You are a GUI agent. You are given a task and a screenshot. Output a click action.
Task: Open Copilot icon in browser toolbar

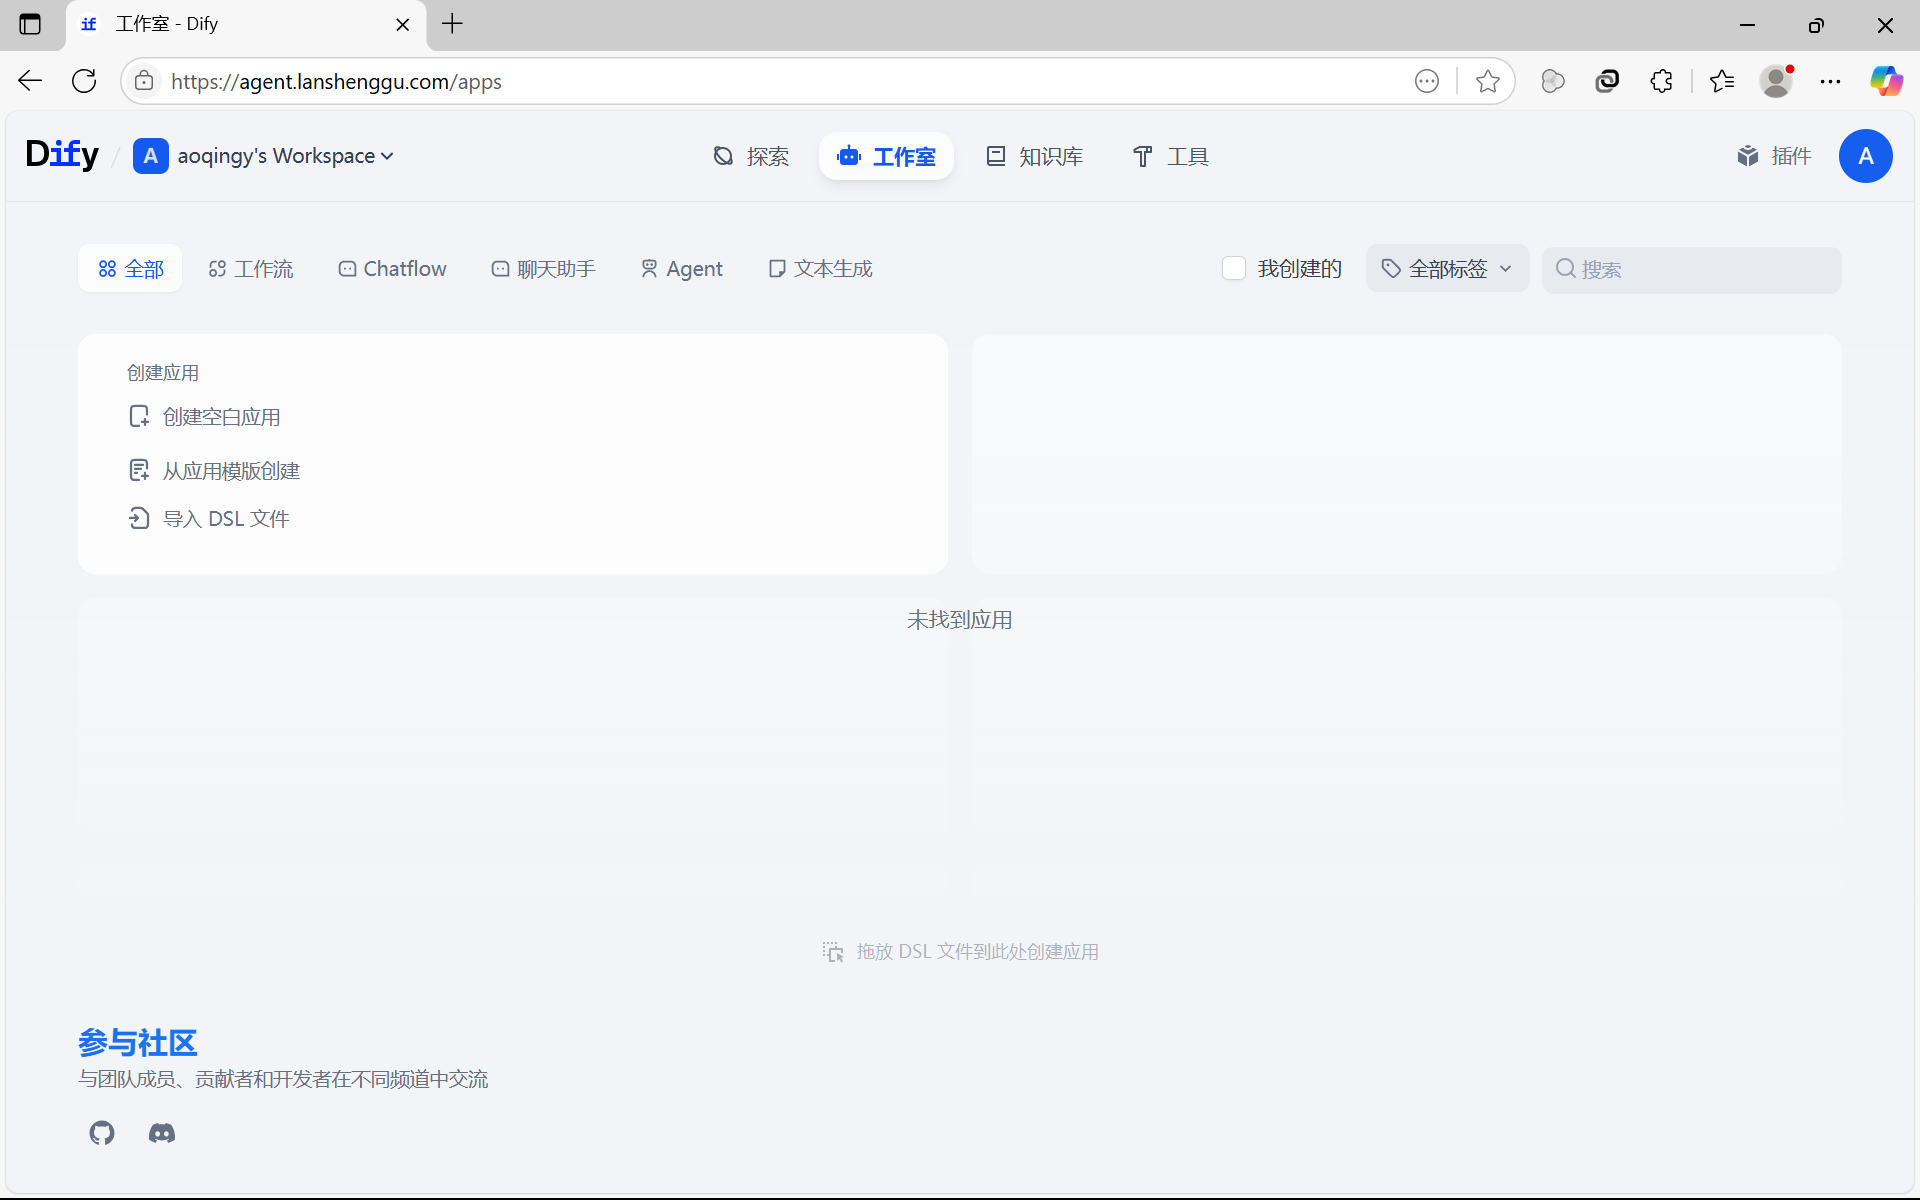tap(1886, 81)
